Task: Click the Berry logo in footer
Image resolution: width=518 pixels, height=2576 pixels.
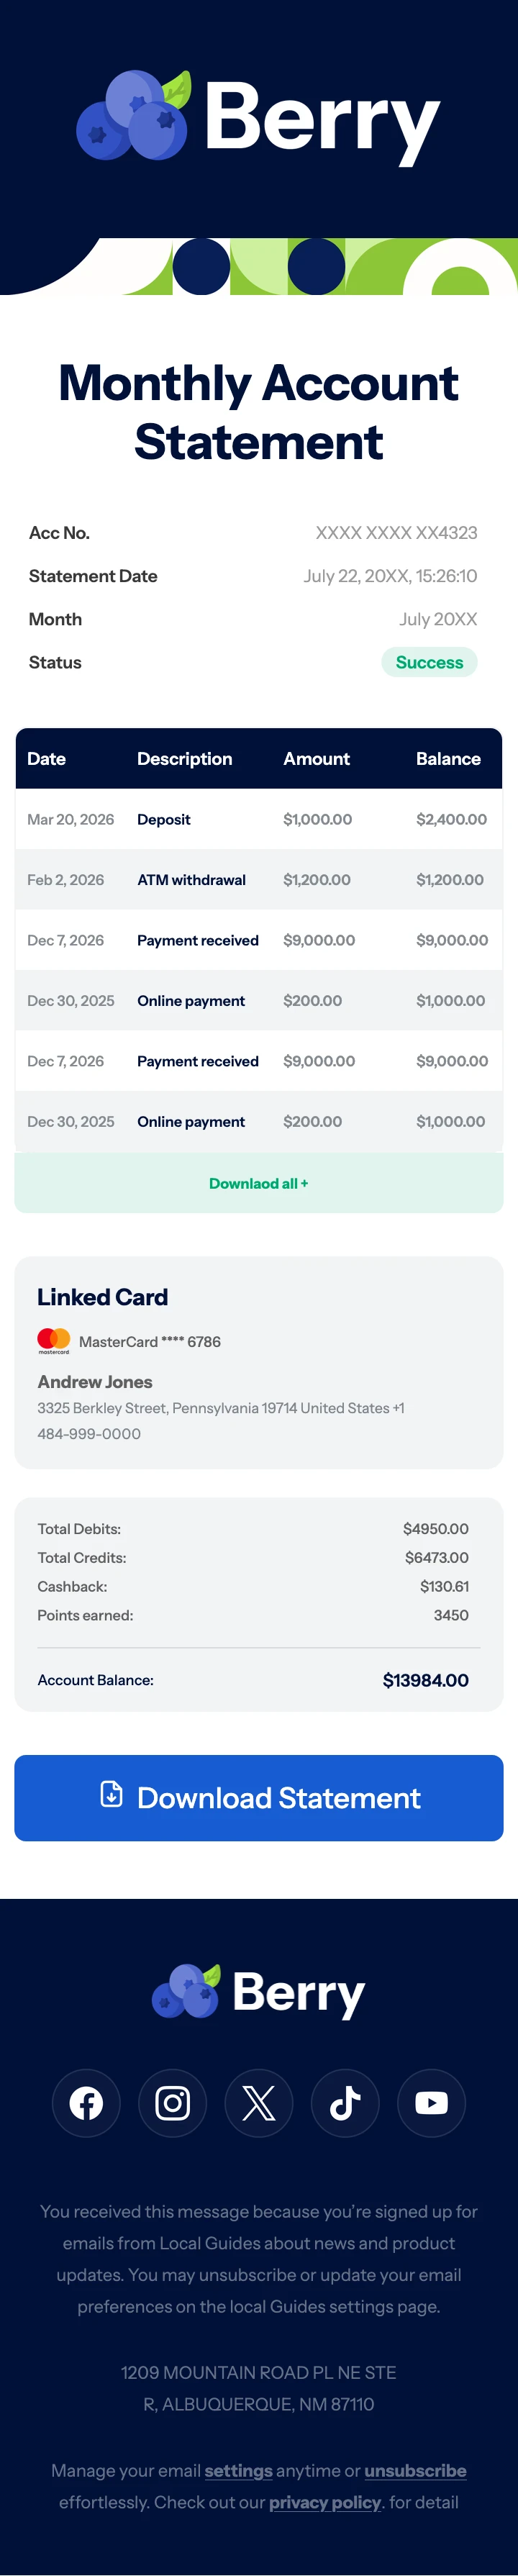Action: coord(259,1991)
